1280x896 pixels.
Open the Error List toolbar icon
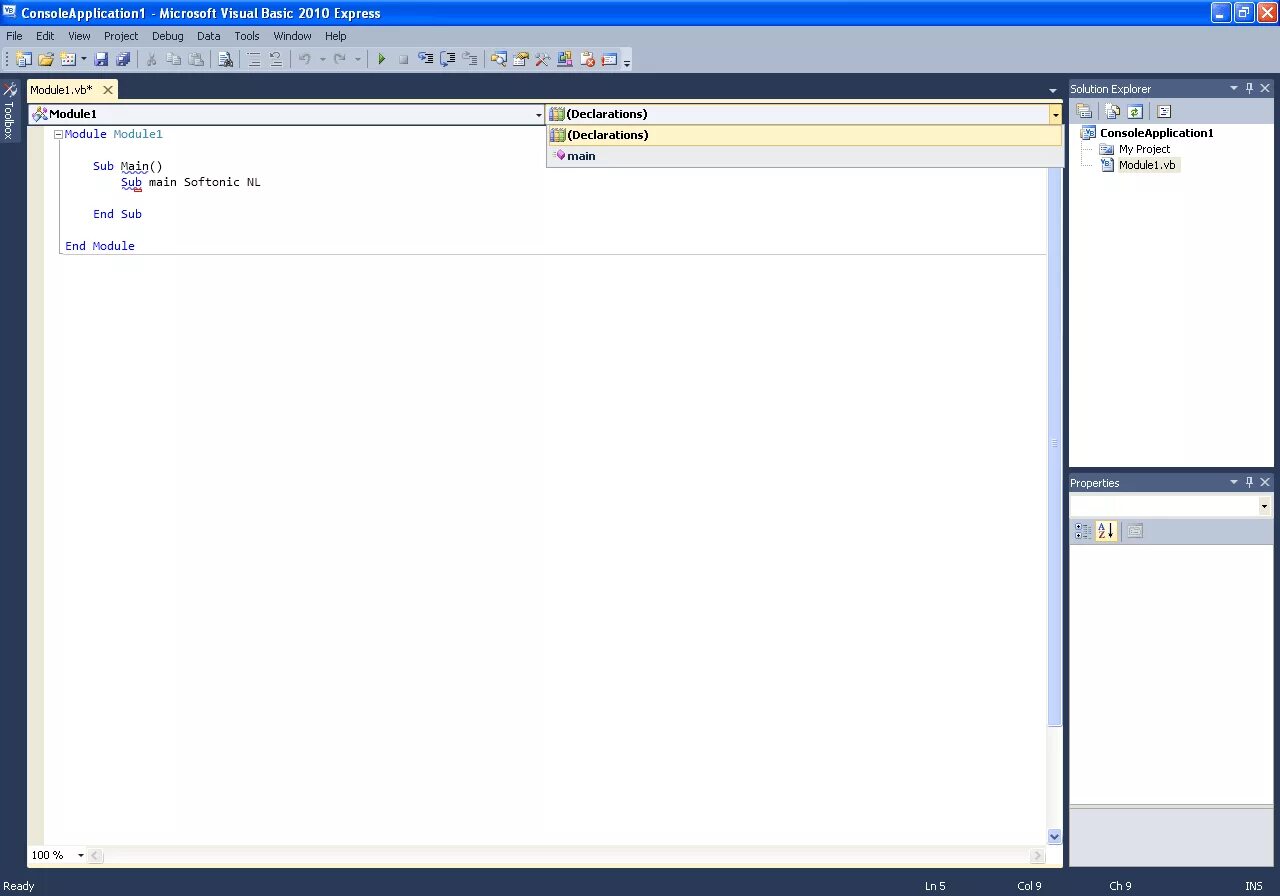587,59
